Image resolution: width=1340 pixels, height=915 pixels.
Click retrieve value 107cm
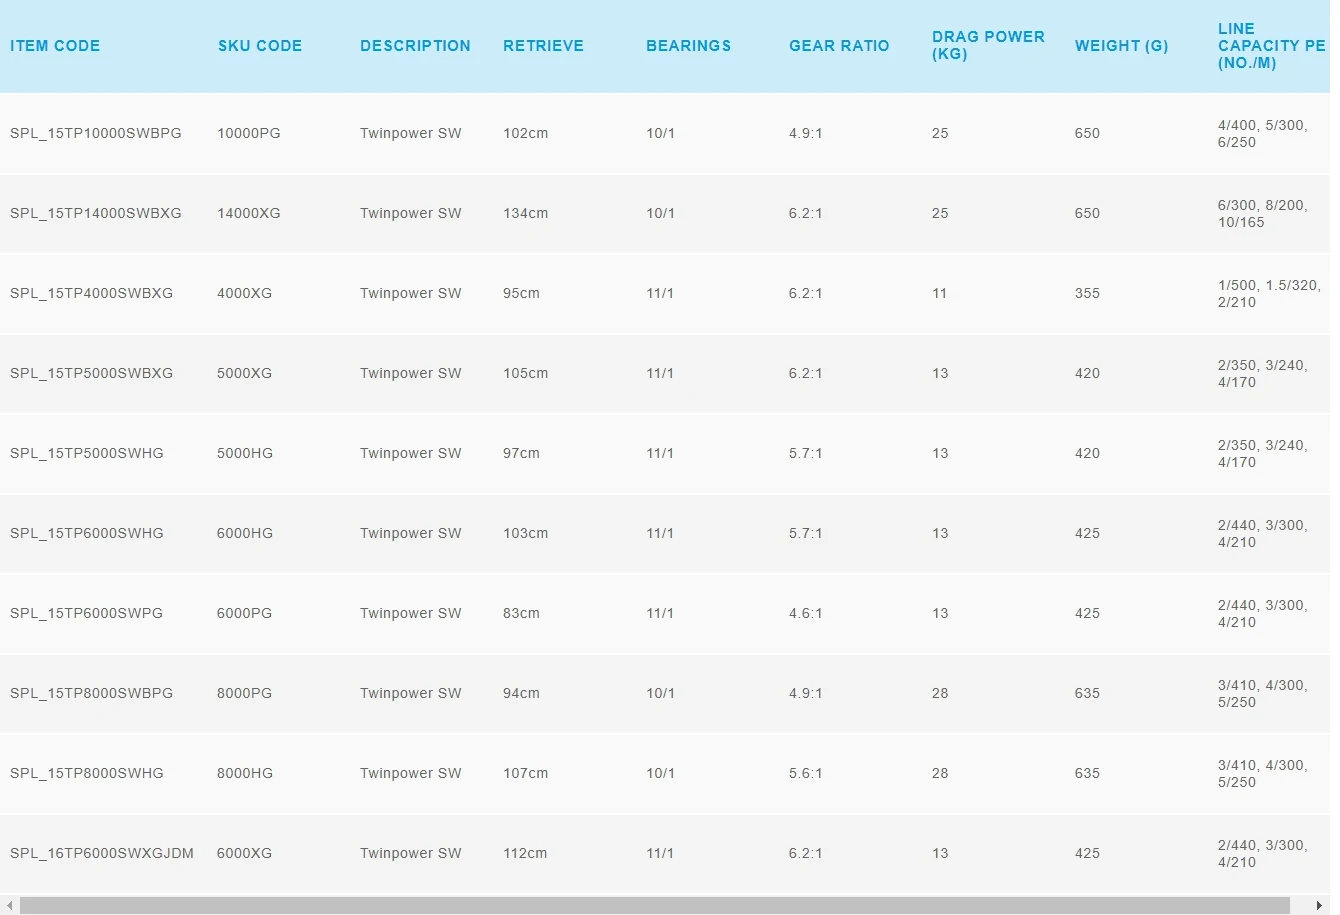click(x=526, y=773)
